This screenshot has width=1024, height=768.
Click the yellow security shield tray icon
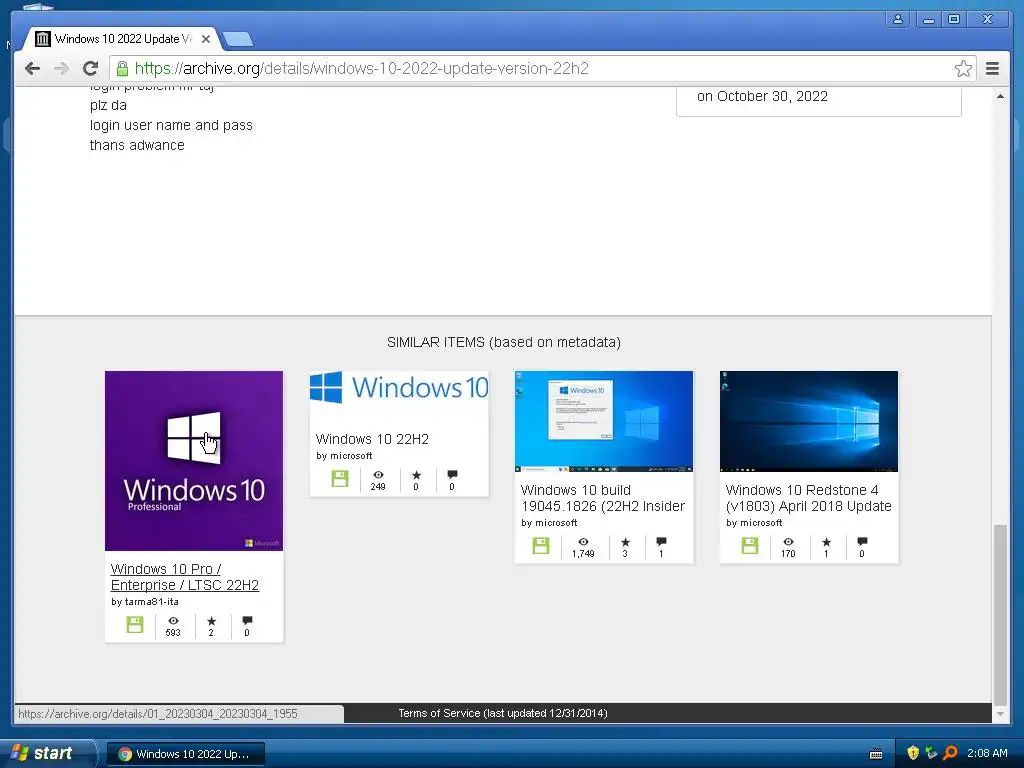pyautogui.click(x=913, y=753)
